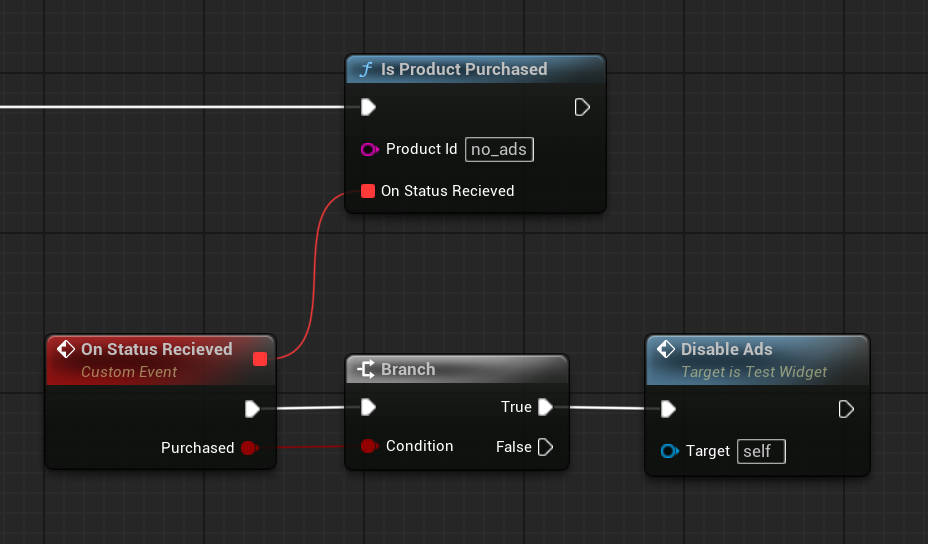Click the function icon on Is Product Purchased
The image size is (928, 544).
pos(366,70)
